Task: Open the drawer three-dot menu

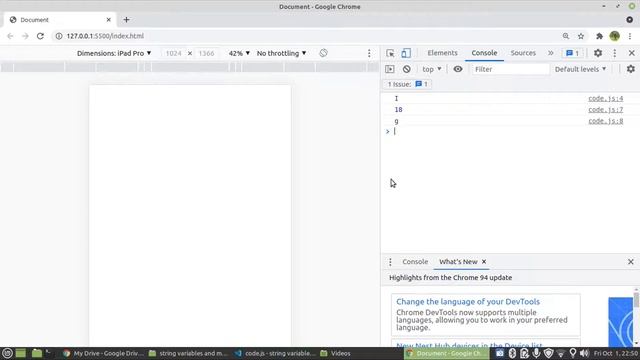Action: point(390,262)
